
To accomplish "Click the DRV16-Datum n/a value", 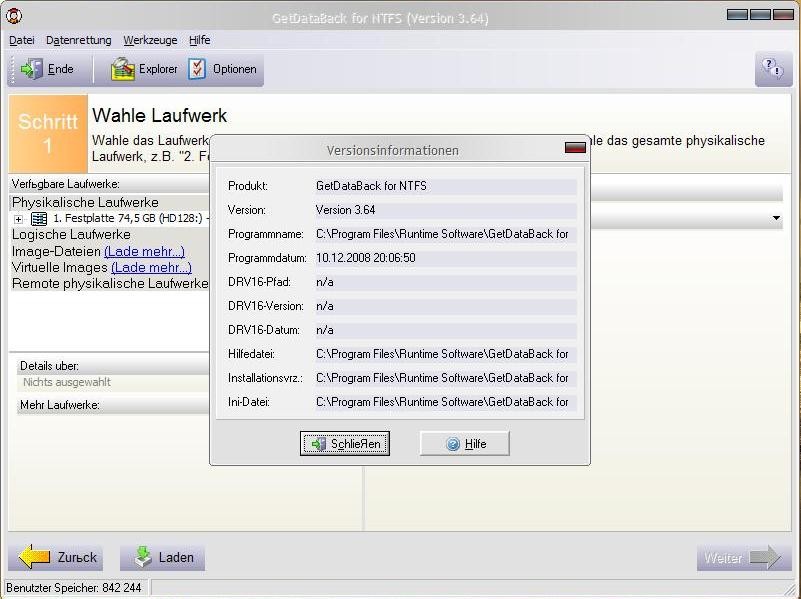I will 446,330.
